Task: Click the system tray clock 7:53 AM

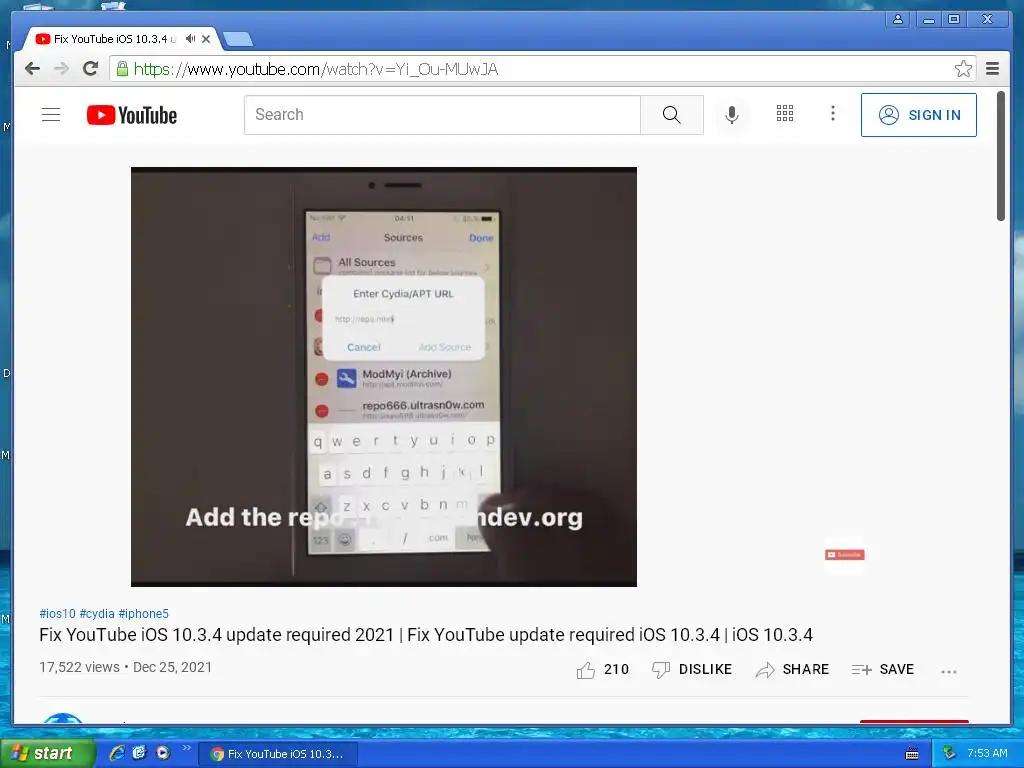Action: (987, 753)
